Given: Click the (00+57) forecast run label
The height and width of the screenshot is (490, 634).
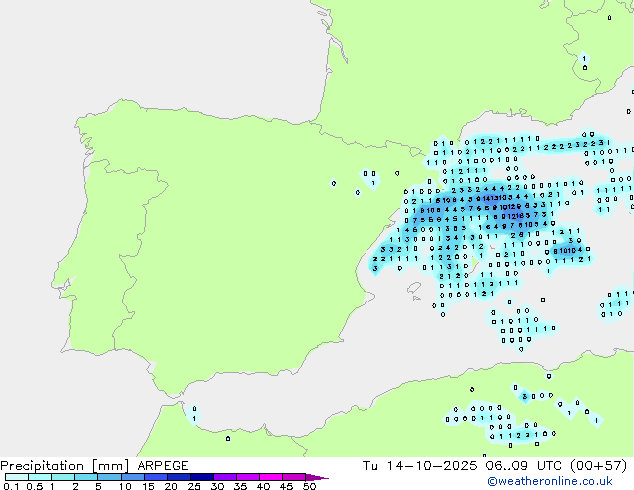Looking at the screenshot, I should point(597,466).
